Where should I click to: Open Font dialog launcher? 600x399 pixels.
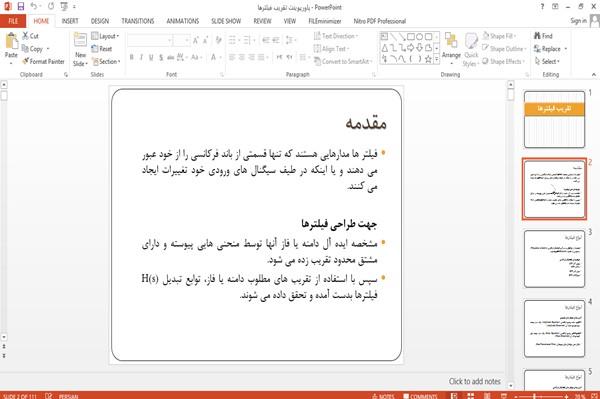click(x=222, y=75)
